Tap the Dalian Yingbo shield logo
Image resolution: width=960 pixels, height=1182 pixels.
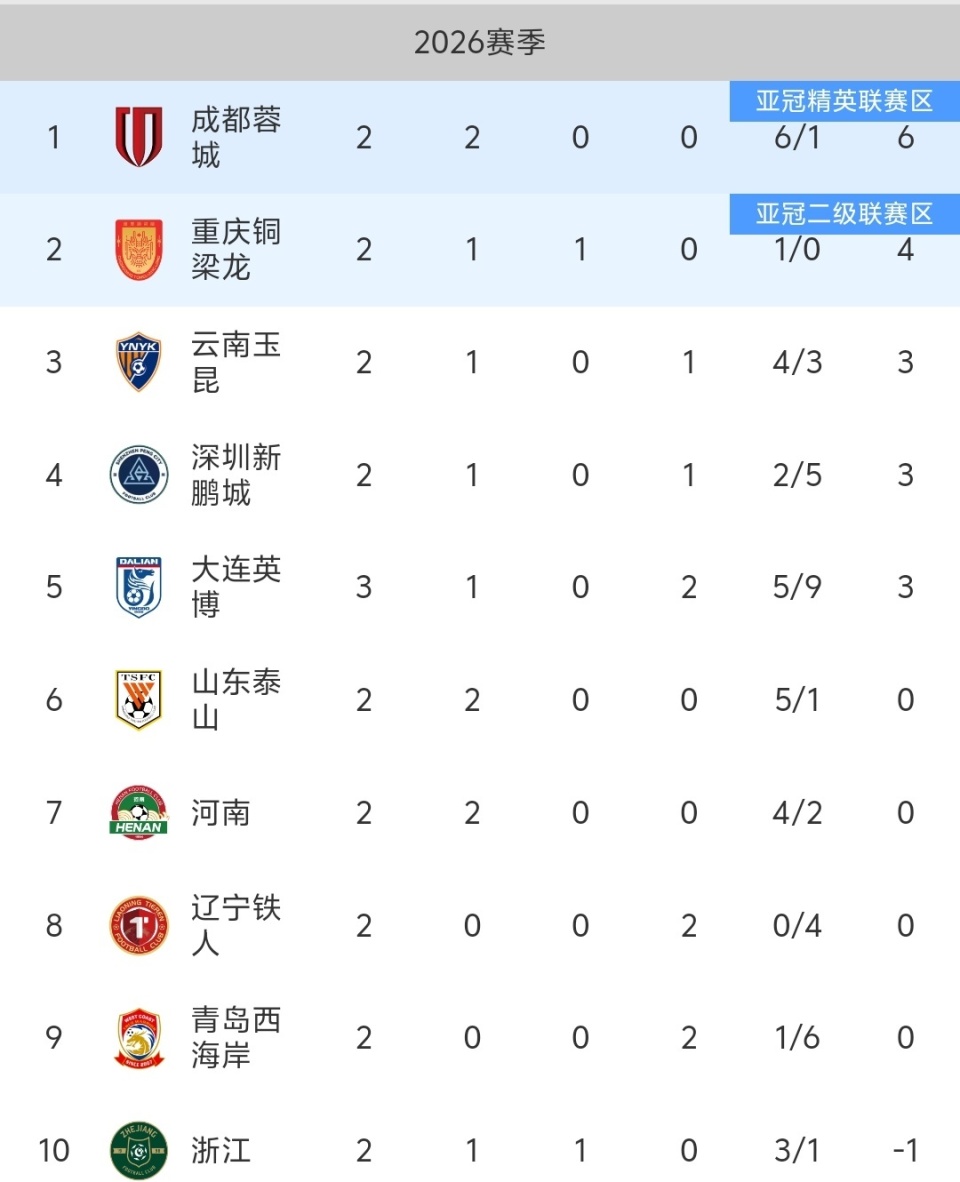point(138,587)
